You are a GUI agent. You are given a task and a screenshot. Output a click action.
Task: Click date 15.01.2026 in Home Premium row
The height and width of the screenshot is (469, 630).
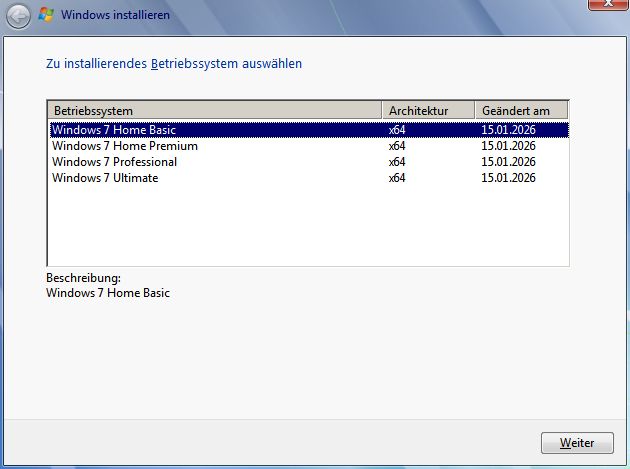point(509,146)
